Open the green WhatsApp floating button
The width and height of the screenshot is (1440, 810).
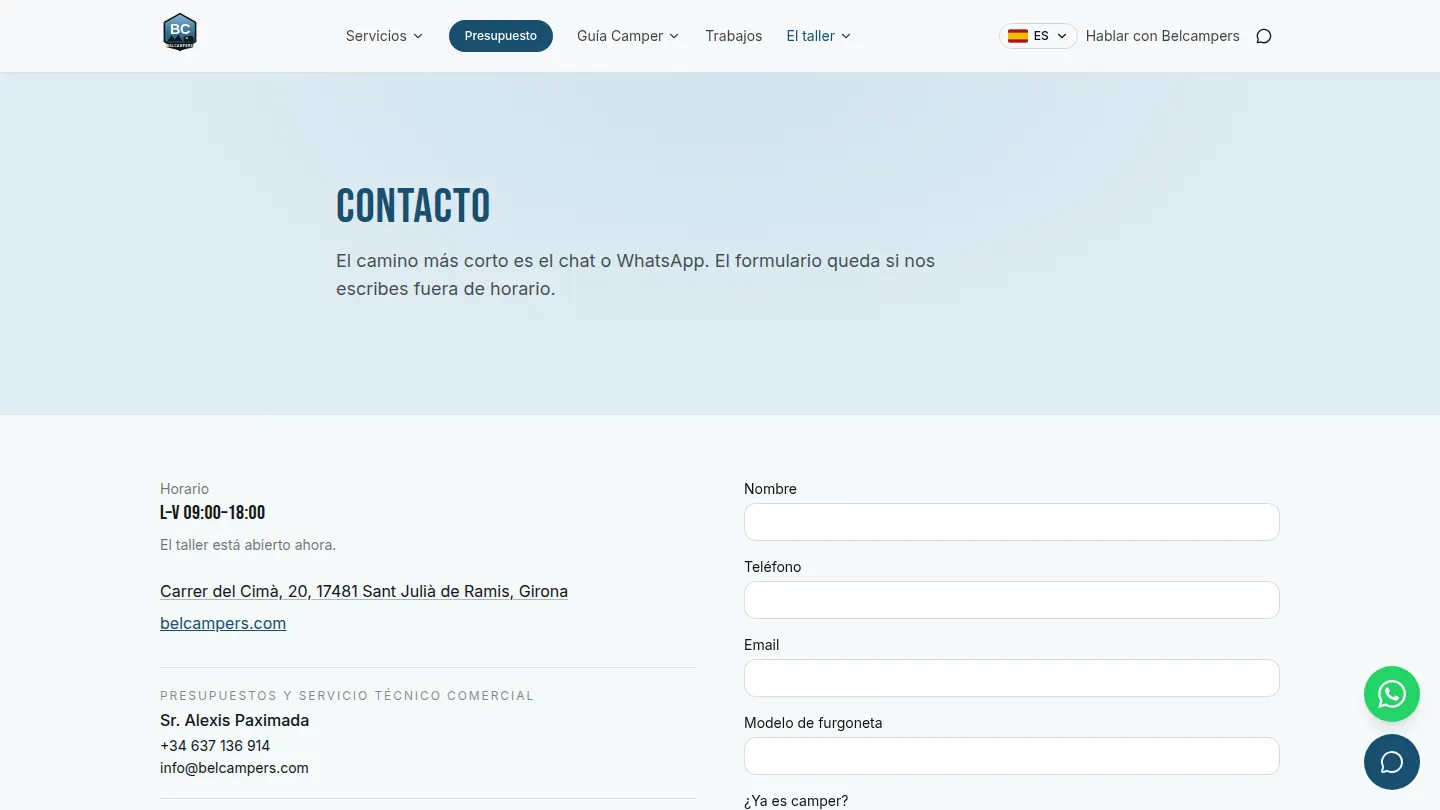(x=1392, y=694)
